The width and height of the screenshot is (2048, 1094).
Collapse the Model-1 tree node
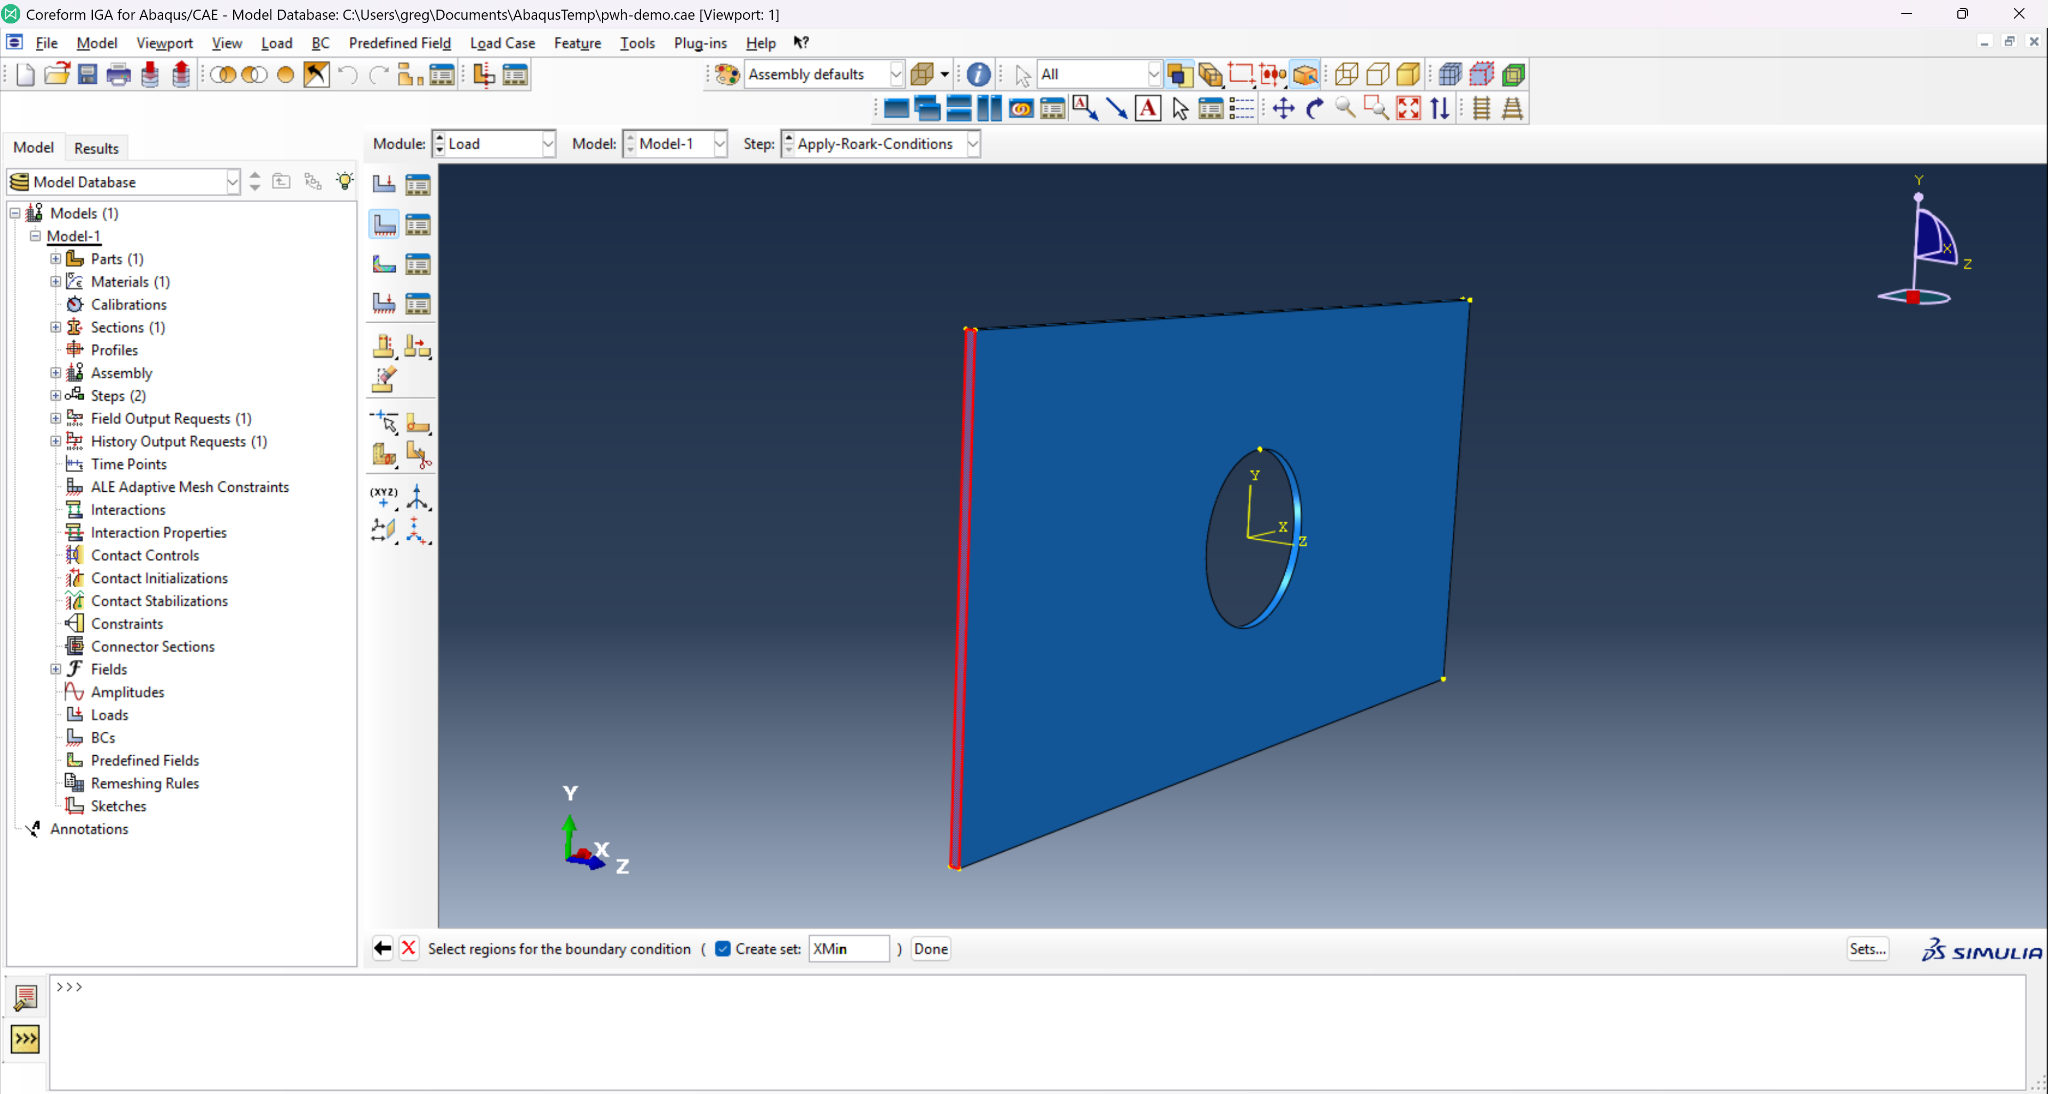(x=35, y=236)
